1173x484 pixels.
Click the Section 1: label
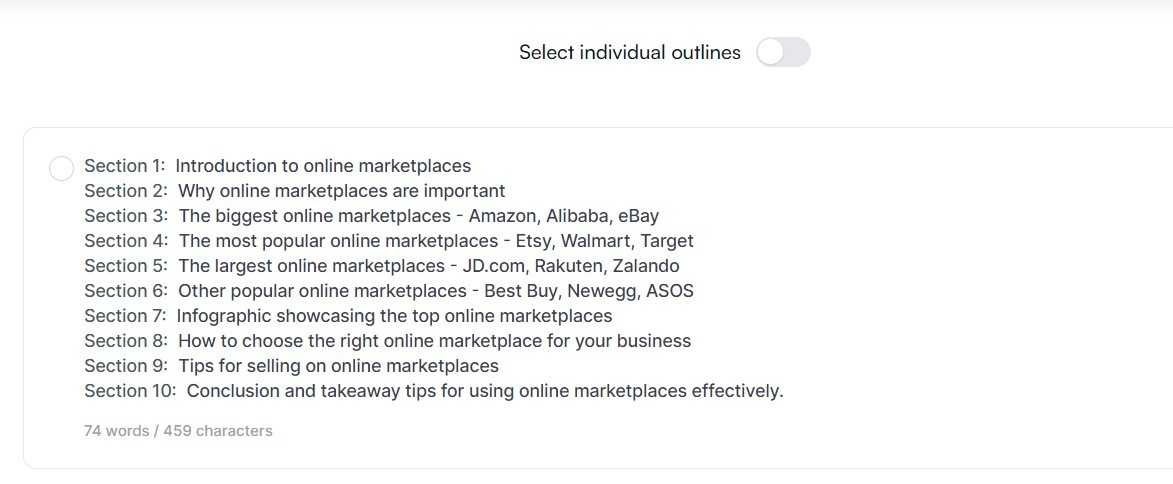(125, 166)
